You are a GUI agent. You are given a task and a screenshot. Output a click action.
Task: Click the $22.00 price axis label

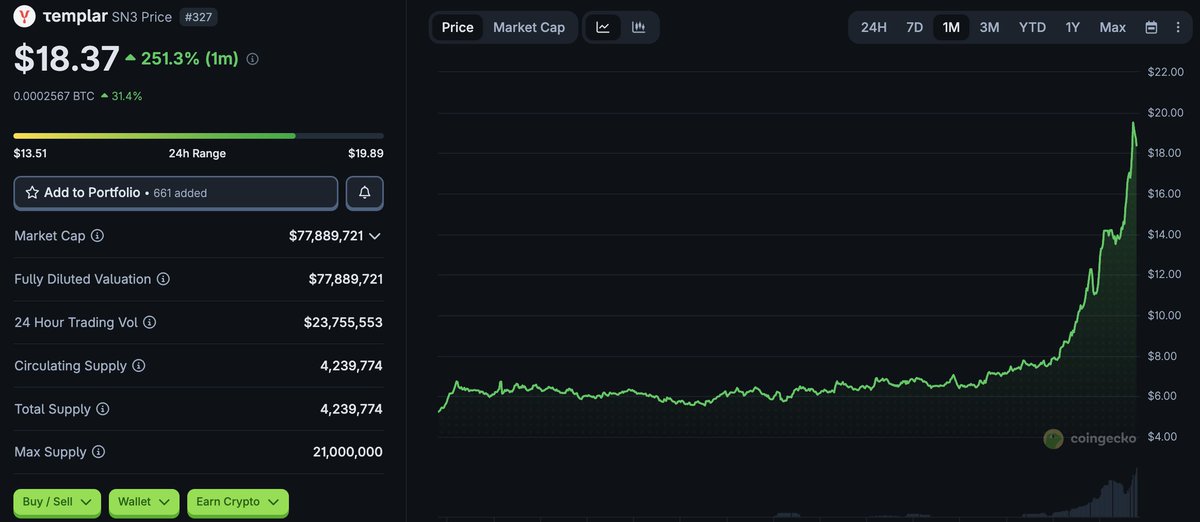1165,72
